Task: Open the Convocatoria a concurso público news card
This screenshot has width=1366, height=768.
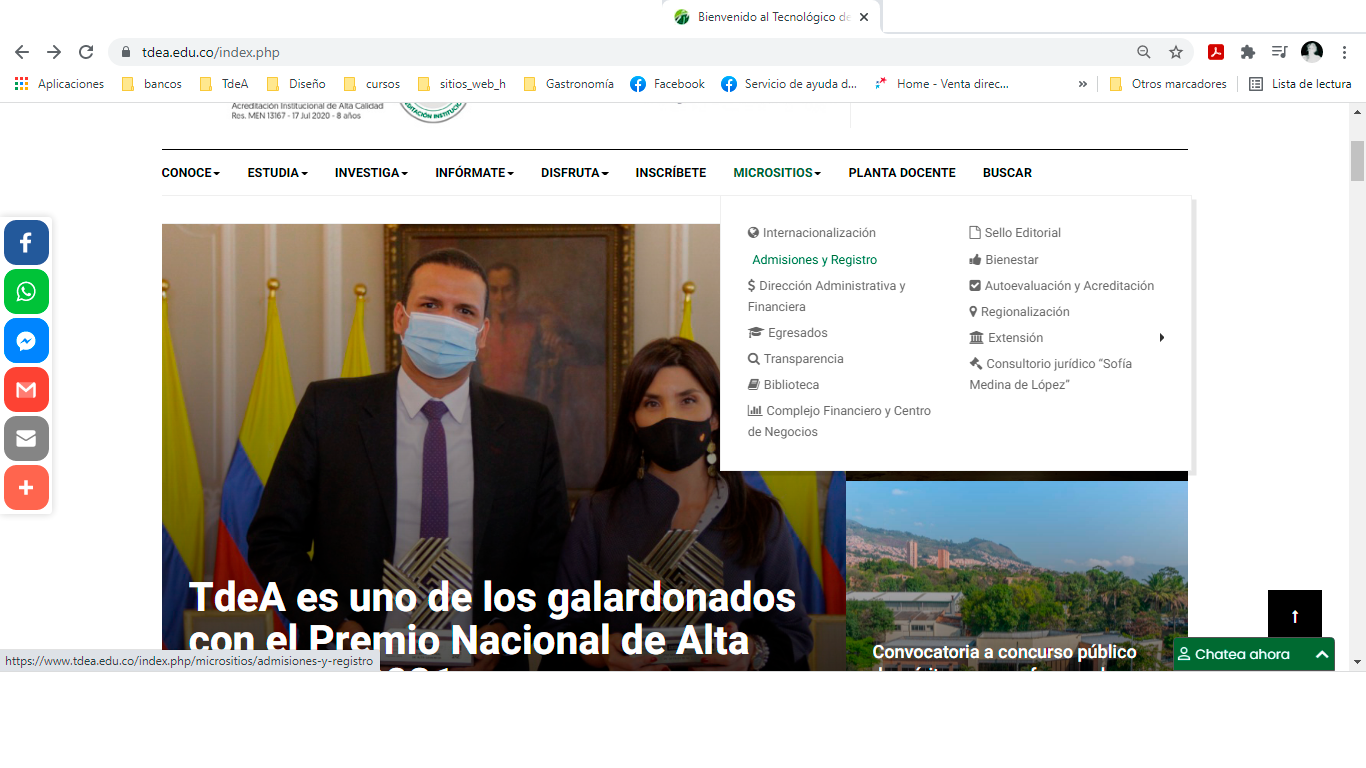Action: (1016, 575)
